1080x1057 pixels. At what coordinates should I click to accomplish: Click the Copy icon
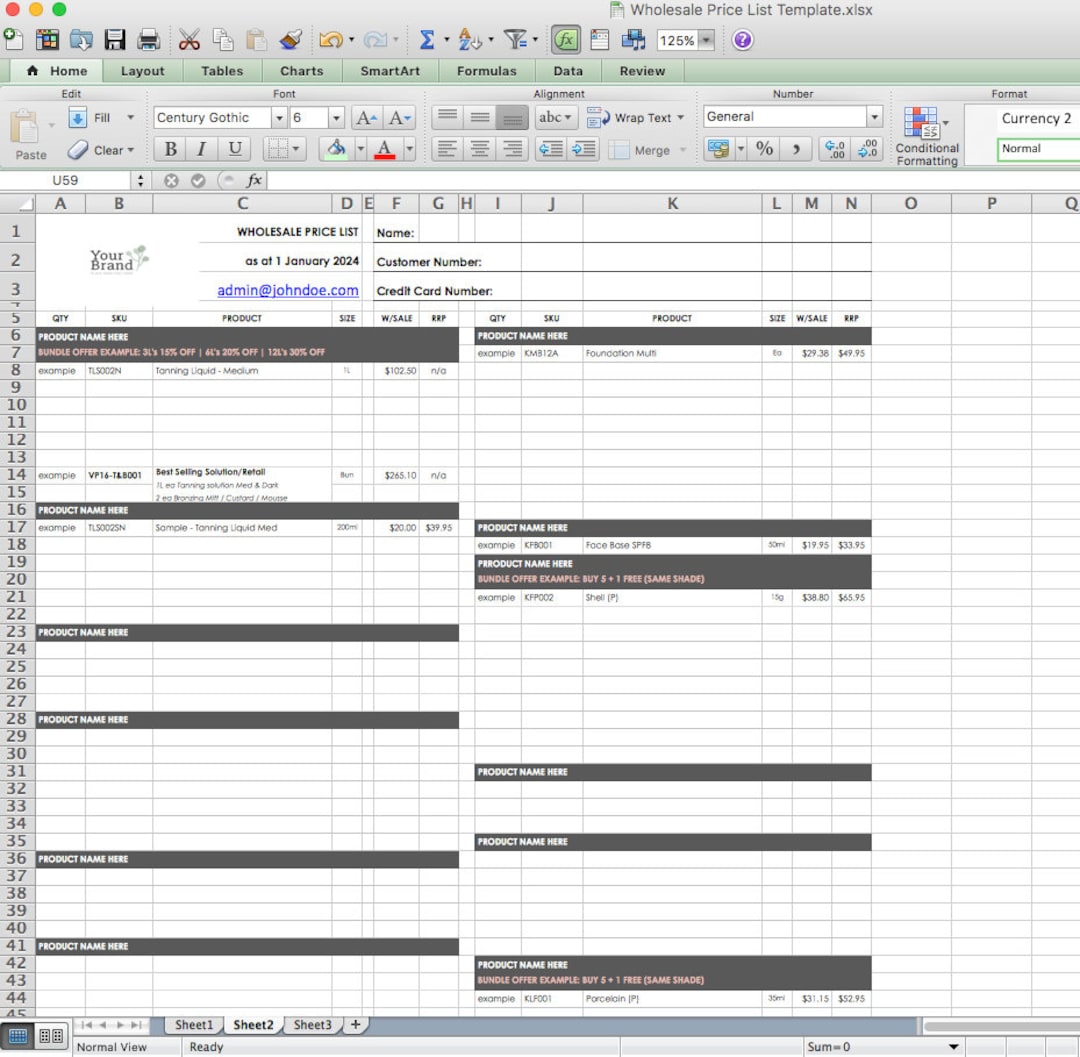tap(222, 39)
